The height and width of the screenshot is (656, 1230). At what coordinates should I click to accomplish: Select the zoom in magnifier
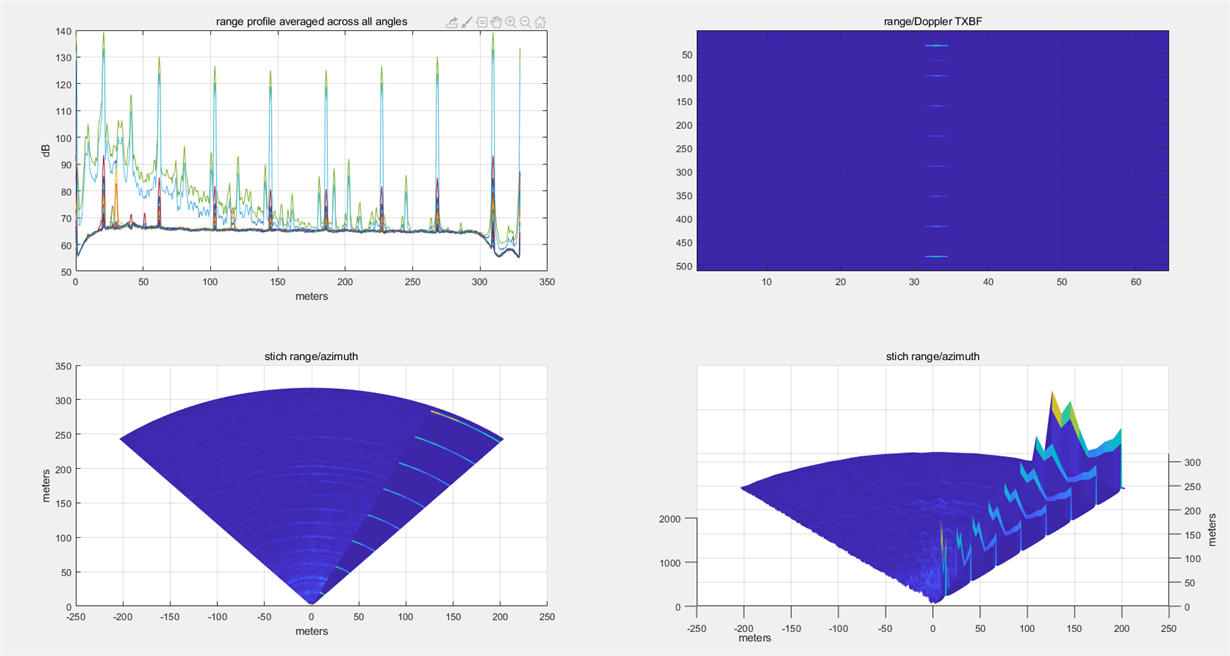tap(511, 21)
